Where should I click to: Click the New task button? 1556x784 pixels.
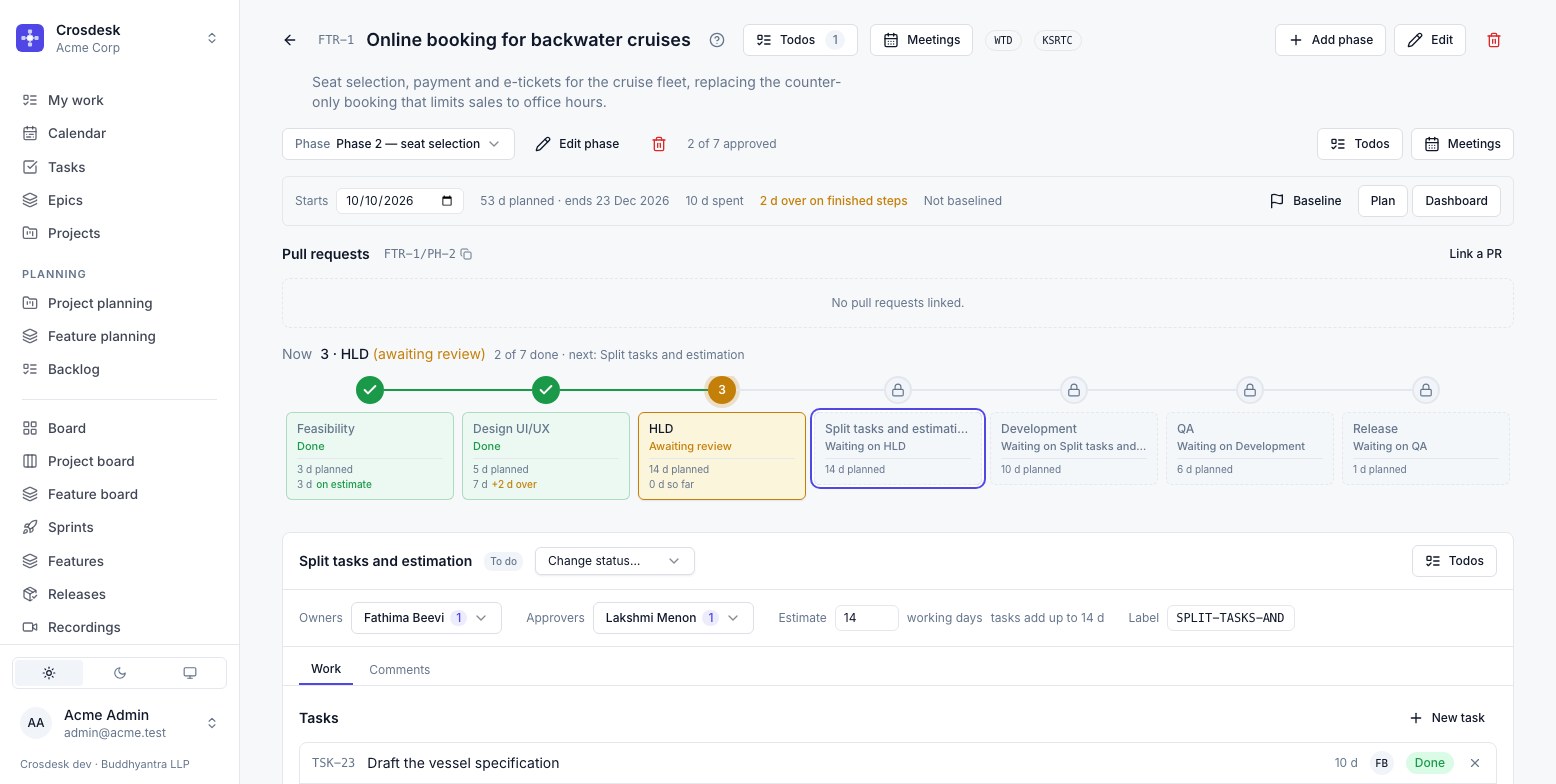[1447, 718]
